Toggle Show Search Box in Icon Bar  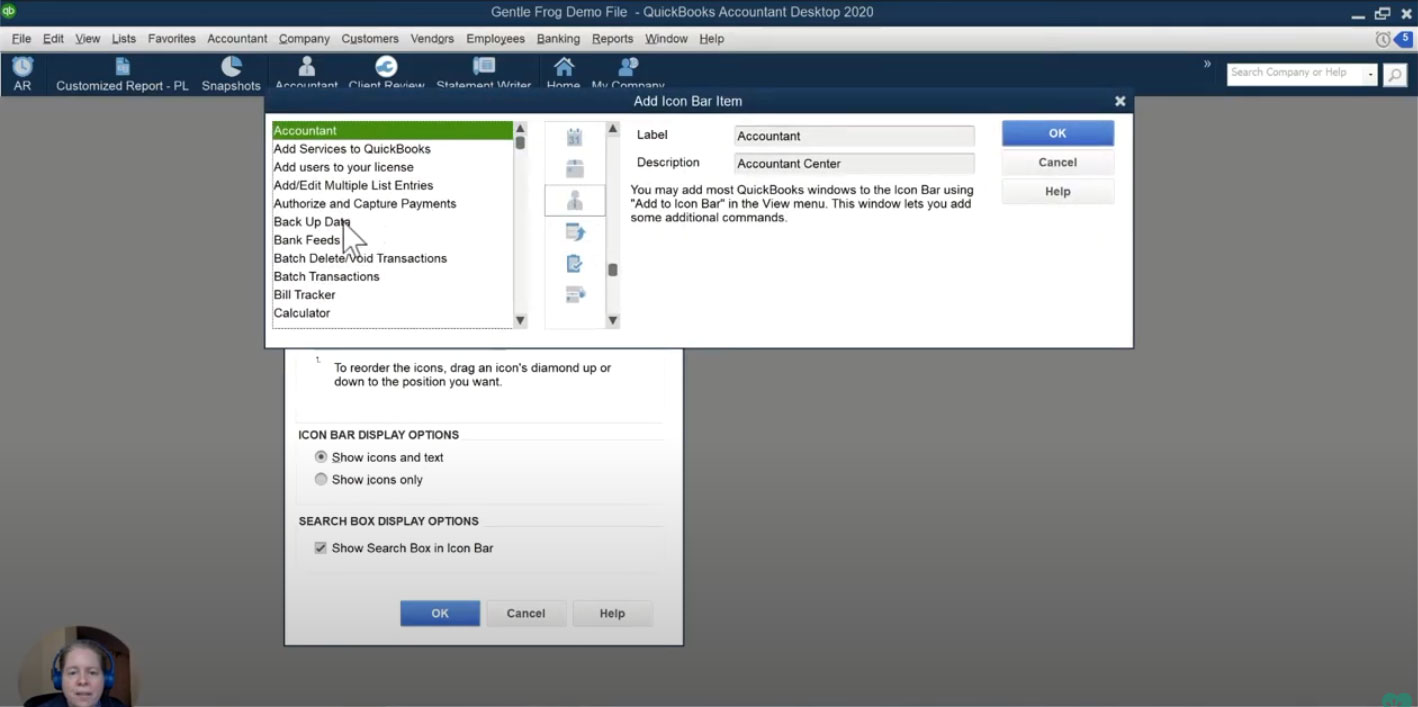coord(321,548)
